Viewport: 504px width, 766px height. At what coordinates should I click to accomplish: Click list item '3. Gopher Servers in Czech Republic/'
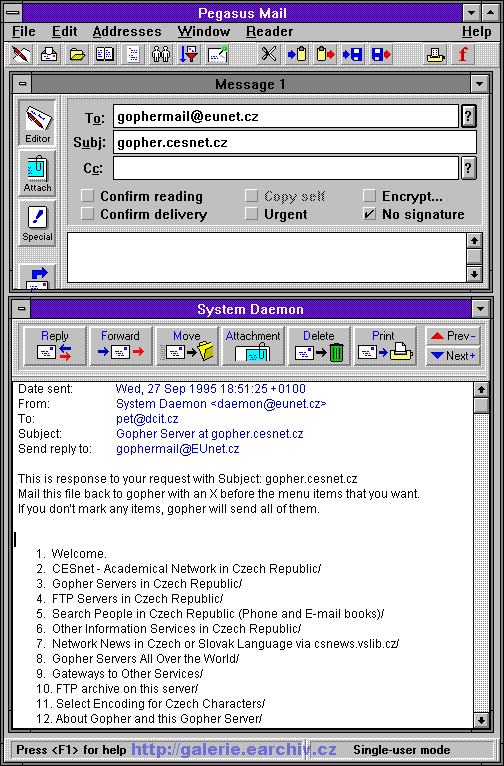(x=139, y=584)
